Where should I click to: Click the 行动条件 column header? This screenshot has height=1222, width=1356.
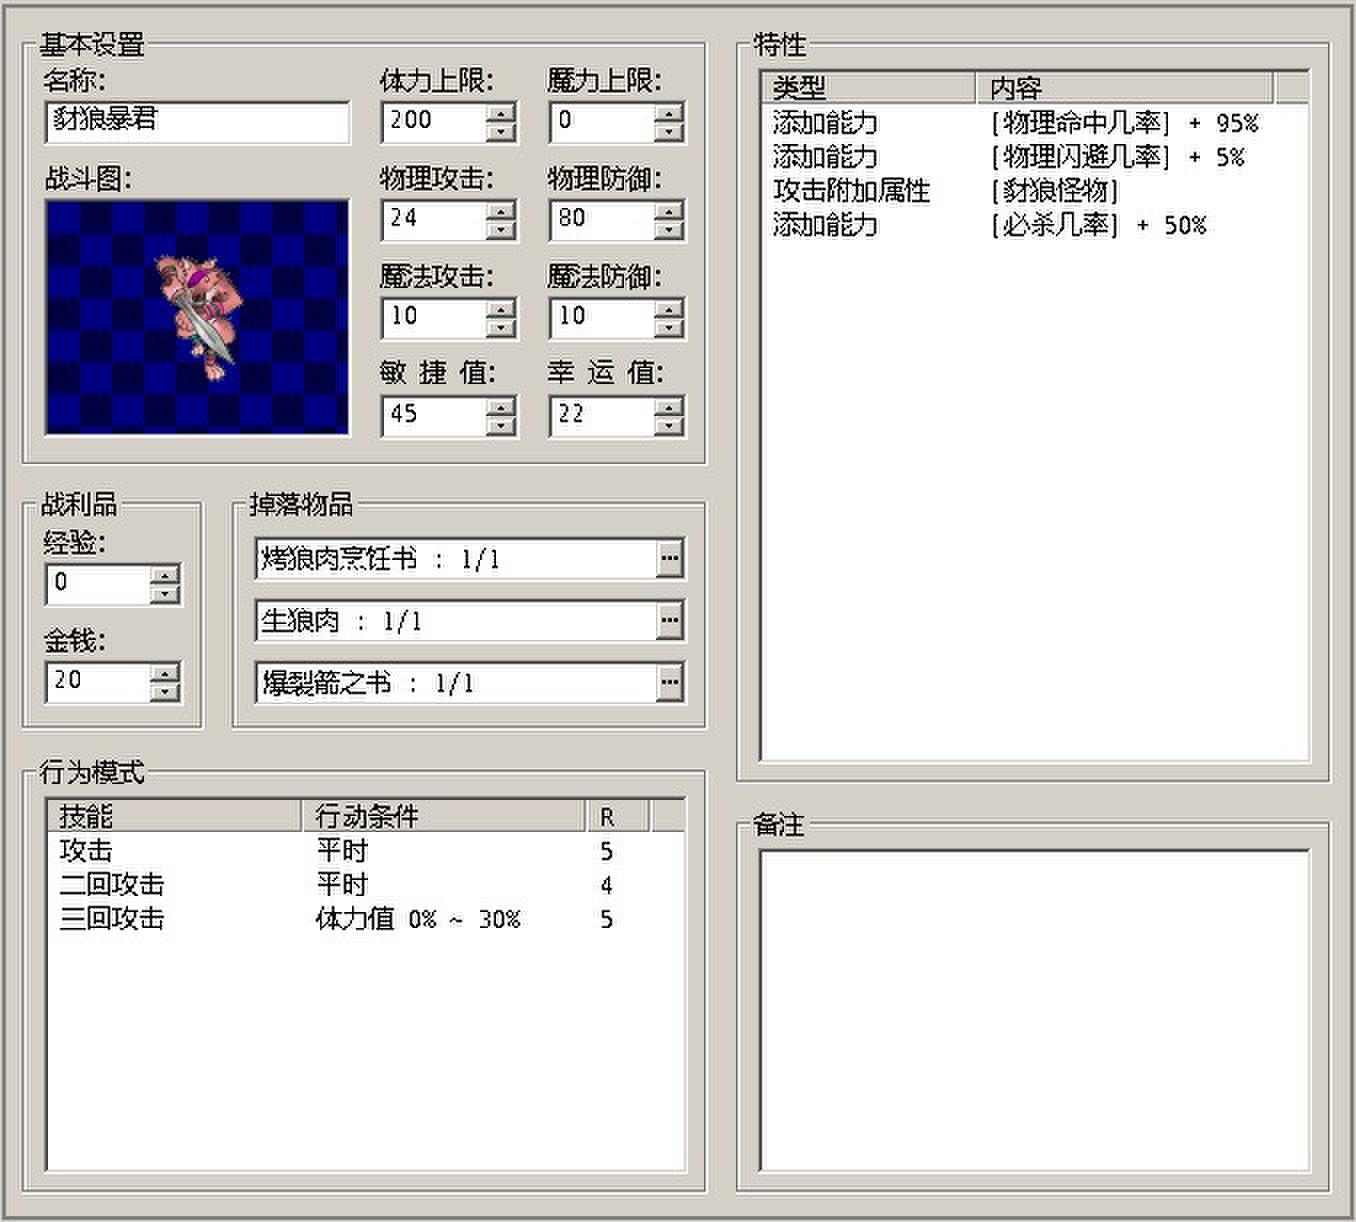[x=444, y=816]
